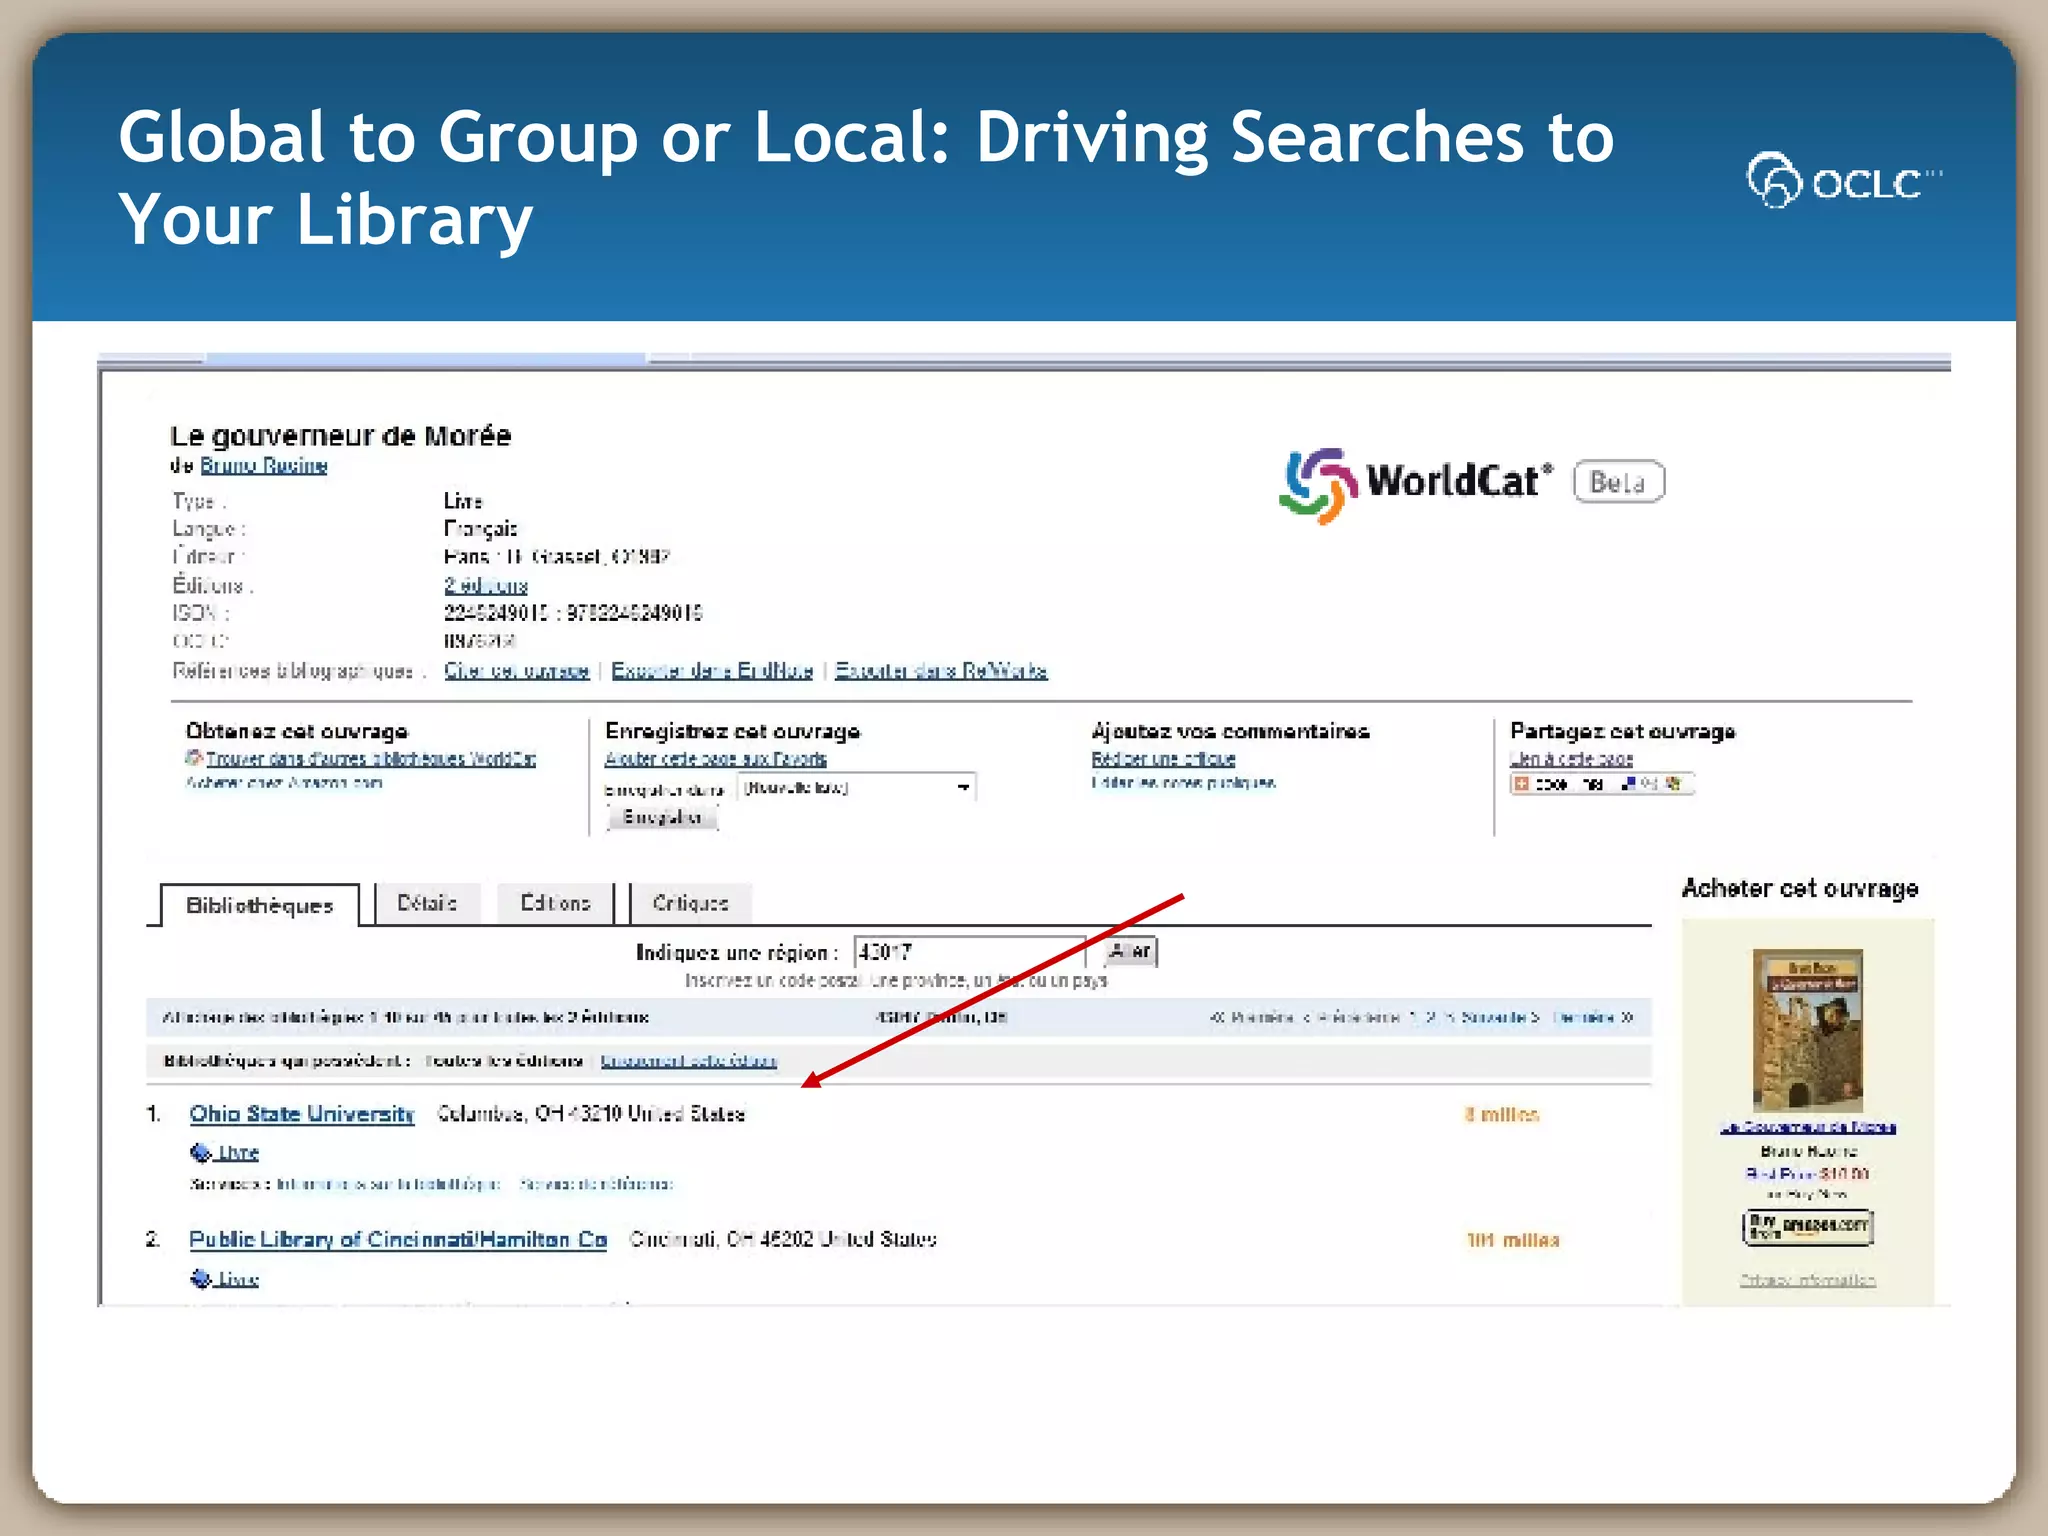2048x1536 pixels.
Task: Click ISBN value 2246249015
Action: (496, 613)
